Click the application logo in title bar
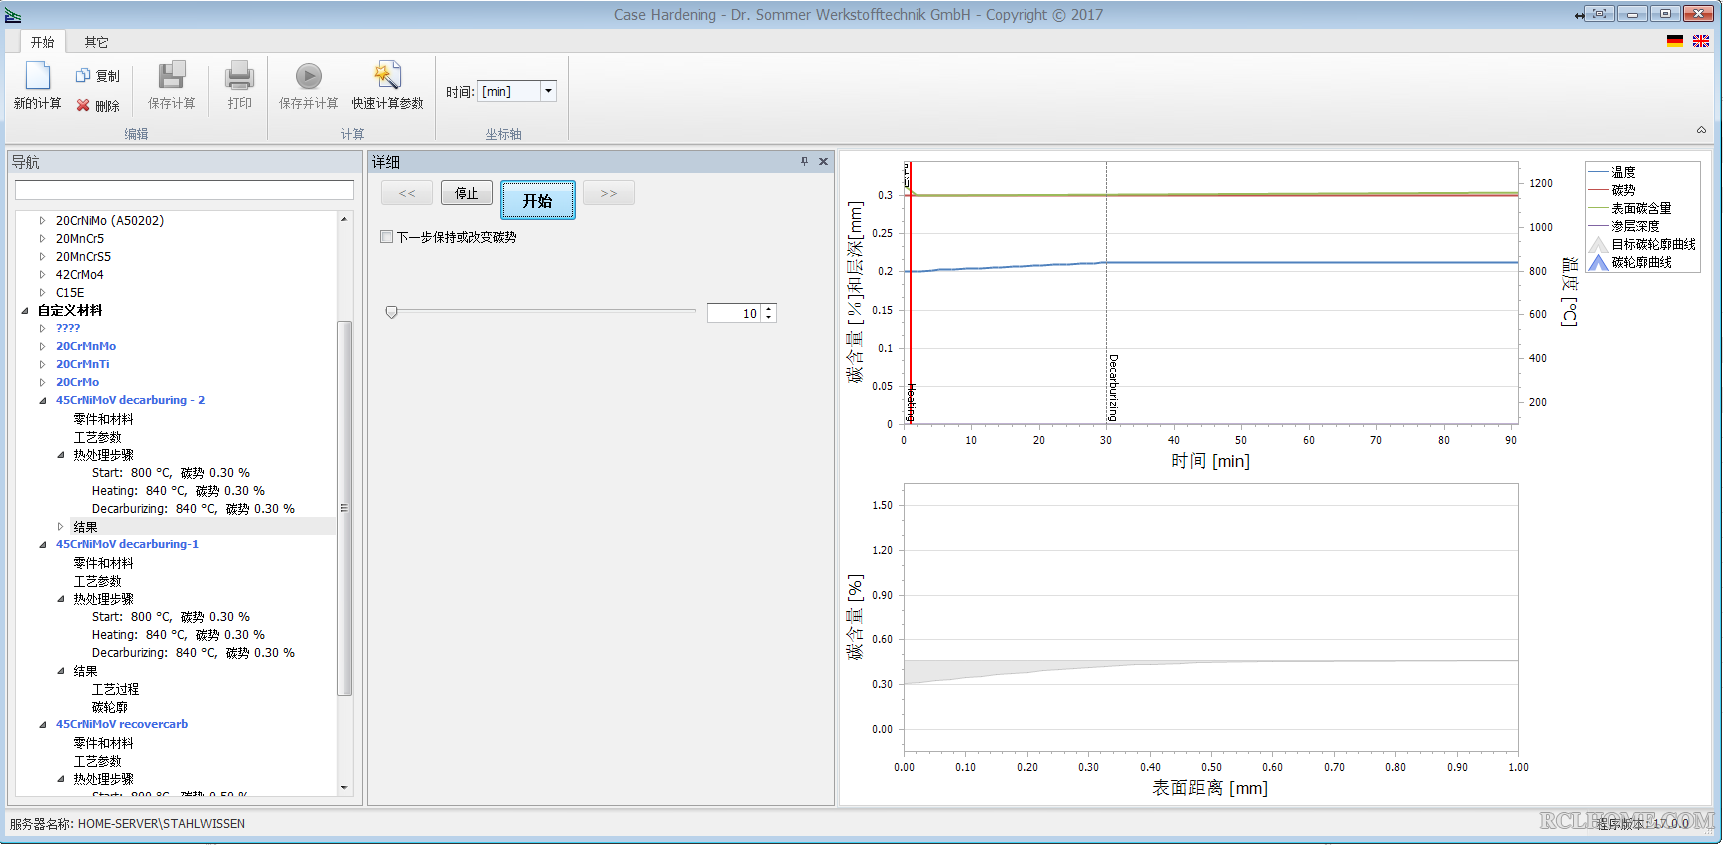The image size is (1723, 845). tap(13, 15)
